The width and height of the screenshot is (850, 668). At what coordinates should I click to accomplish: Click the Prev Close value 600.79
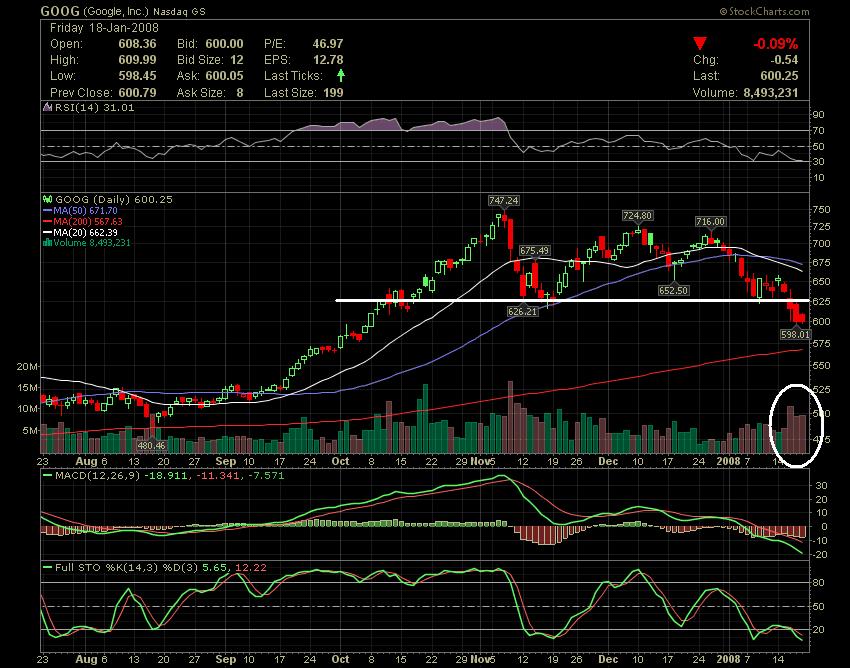[137, 93]
